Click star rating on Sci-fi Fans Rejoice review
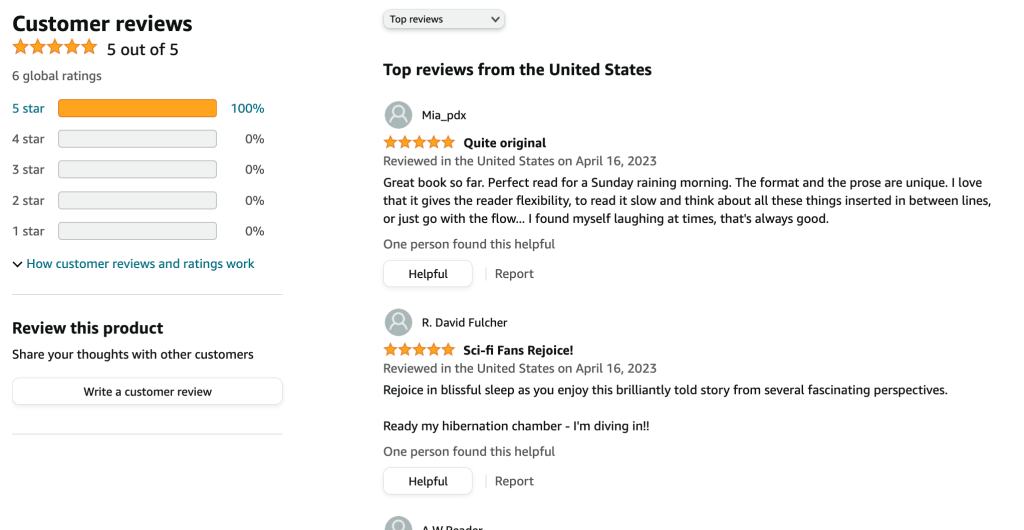The height and width of the screenshot is (530, 1024). [x=419, y=350]
